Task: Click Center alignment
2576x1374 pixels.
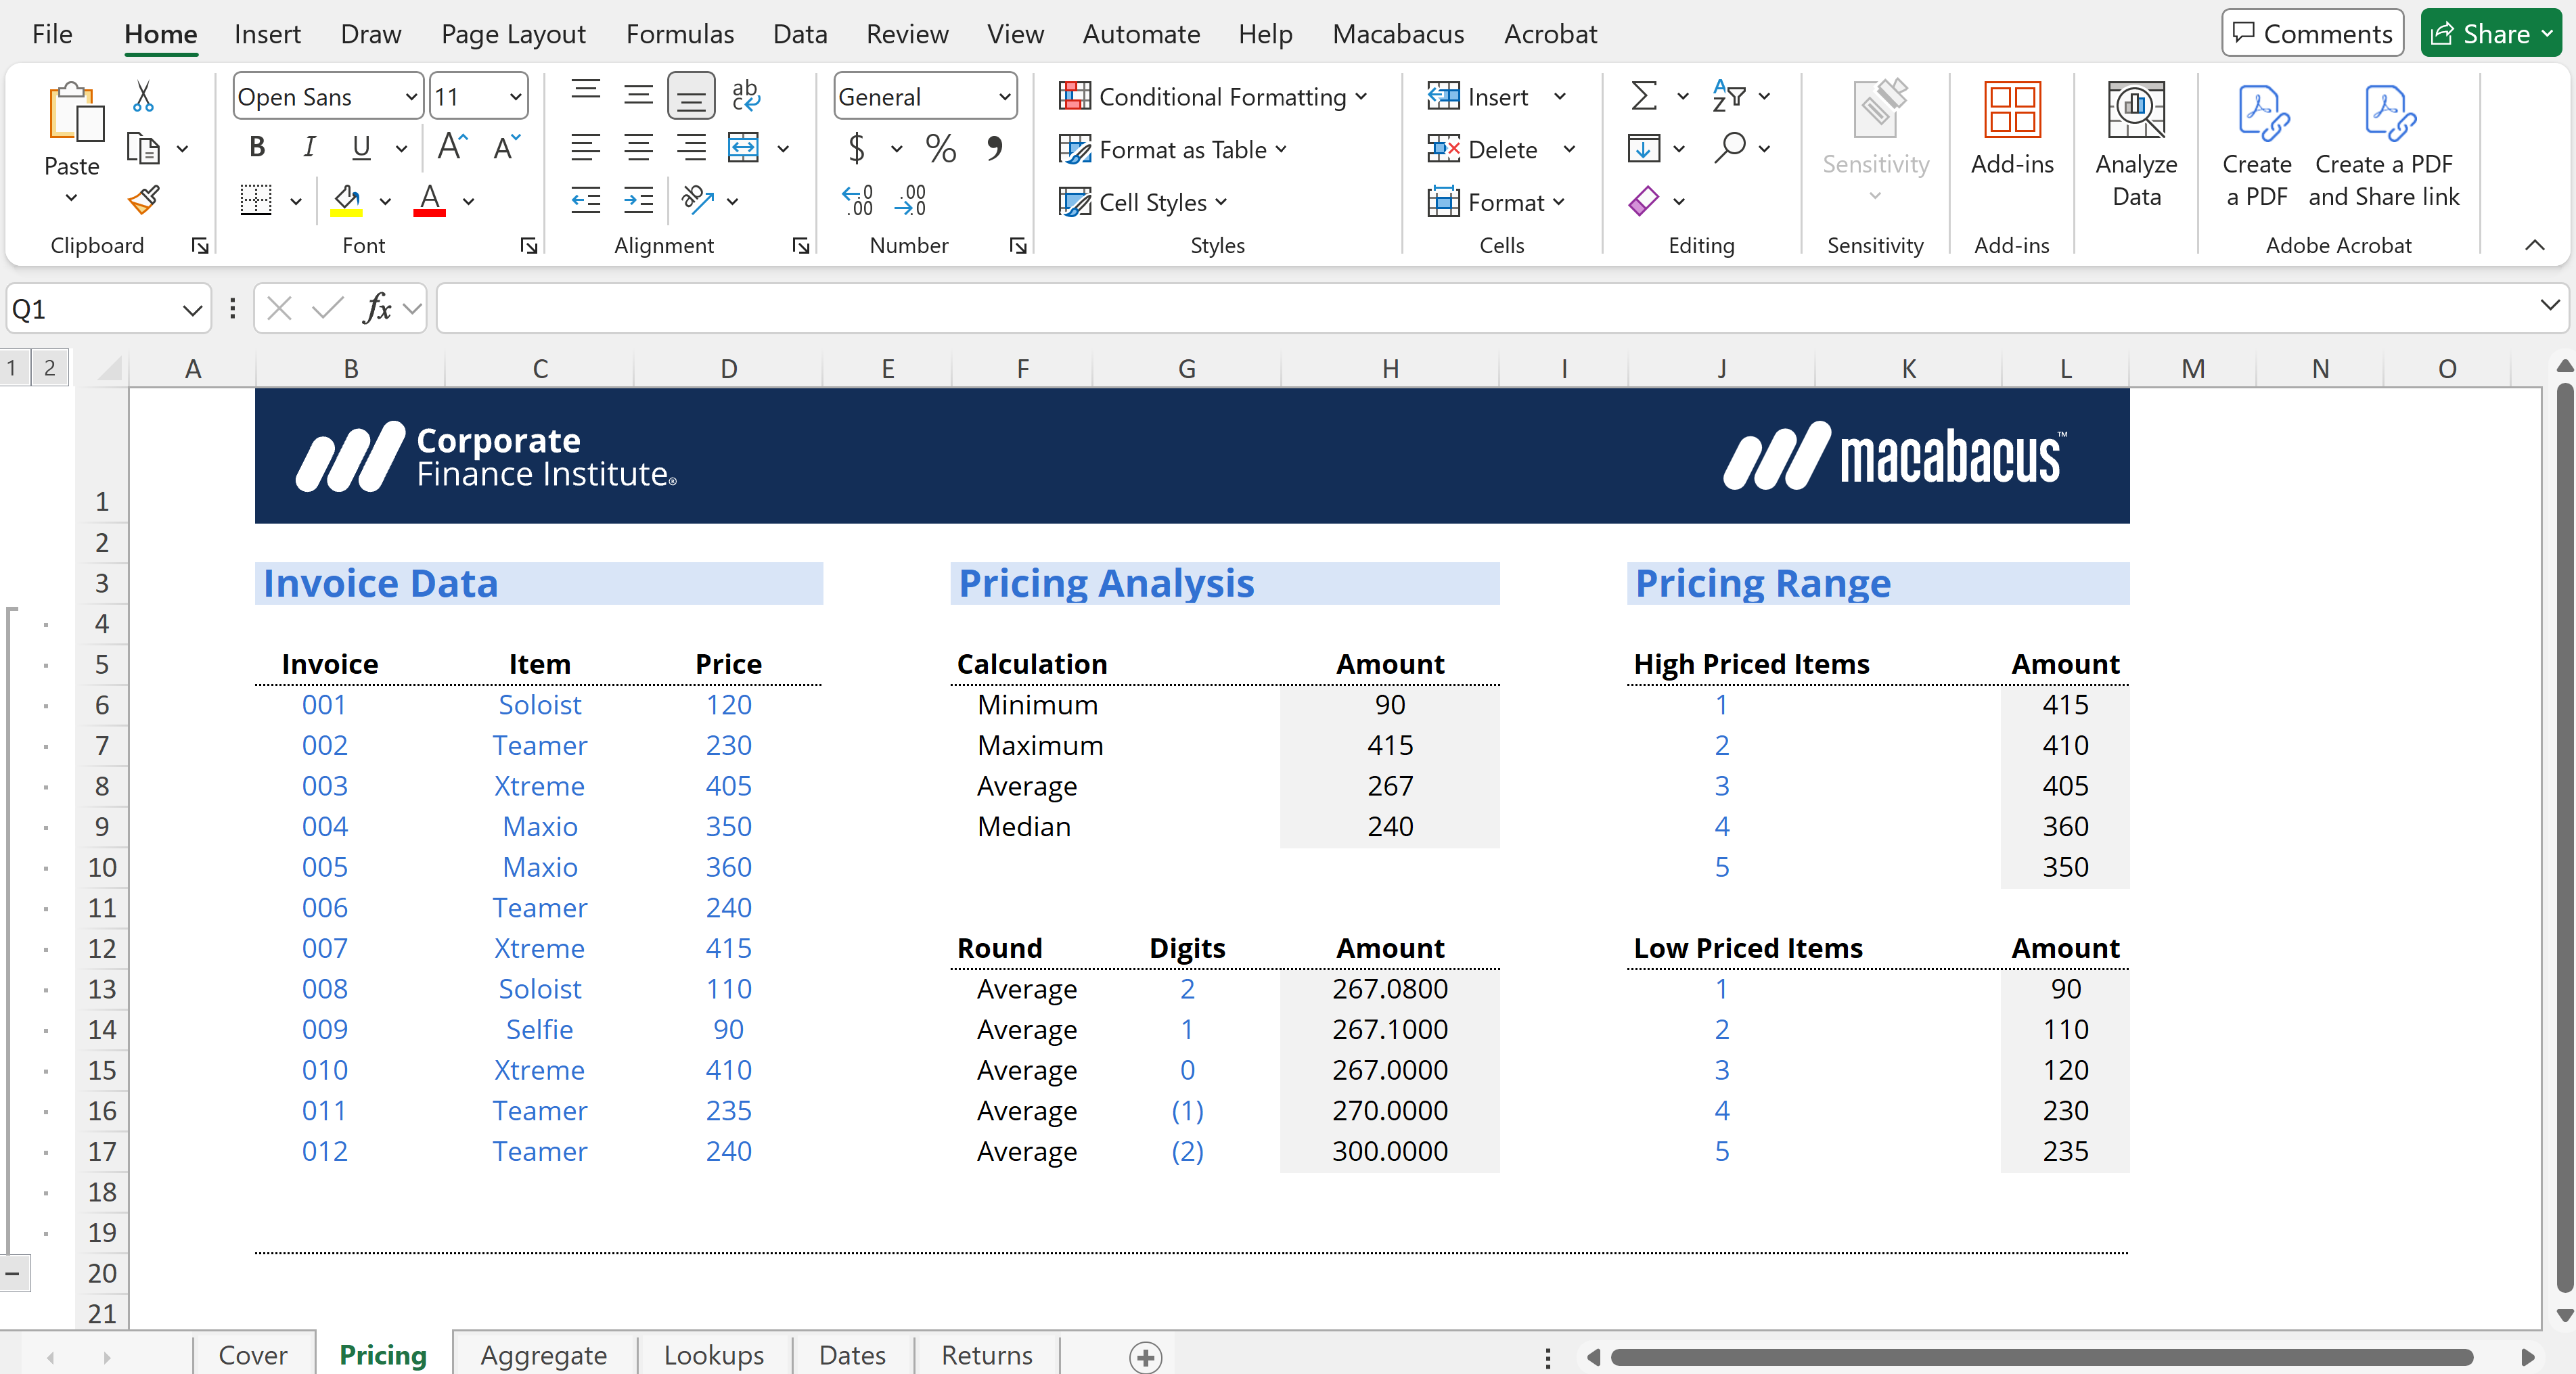Action: [638, 147]
